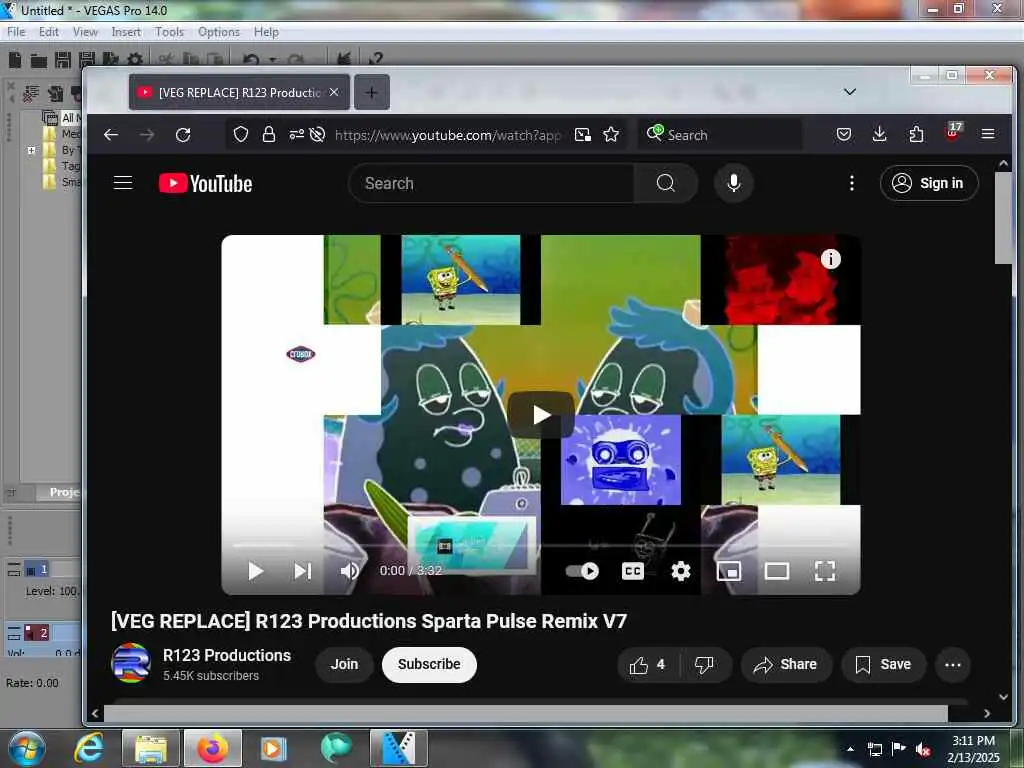
Task: Expand the By Type media bin folder
Action: (31, 150)
